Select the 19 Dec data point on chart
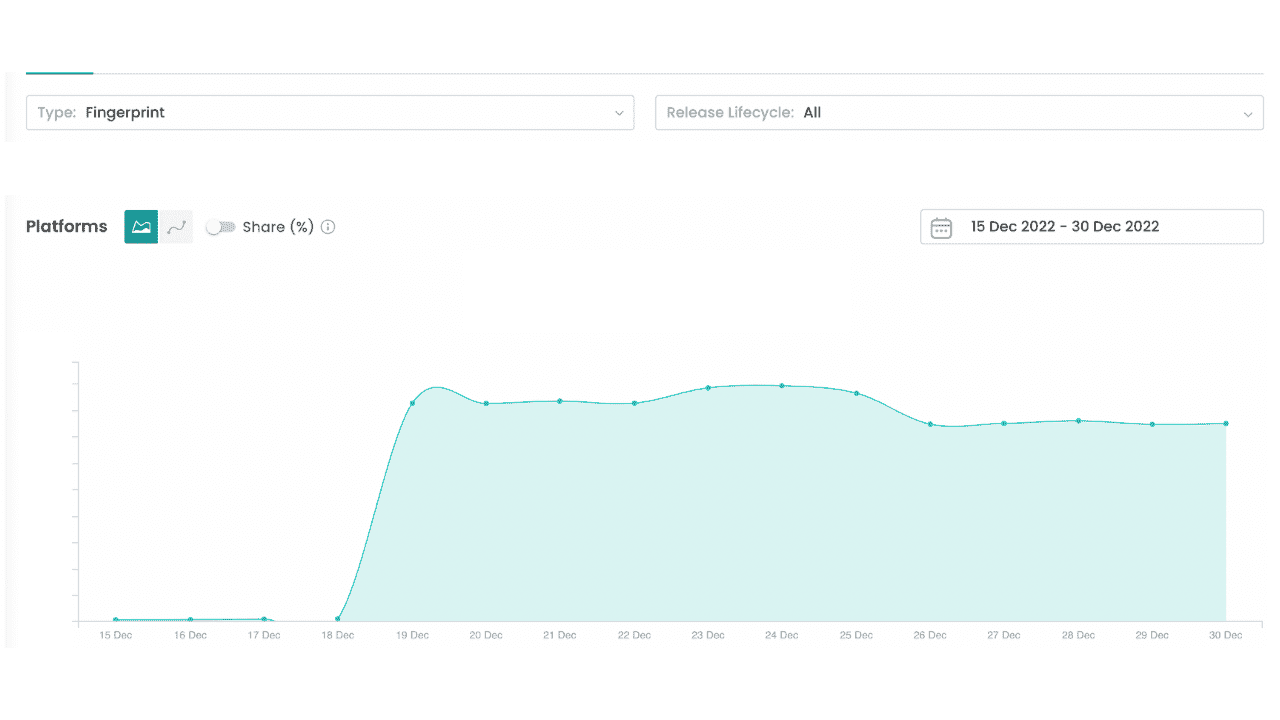1280x720 pixels. (412, 403)
